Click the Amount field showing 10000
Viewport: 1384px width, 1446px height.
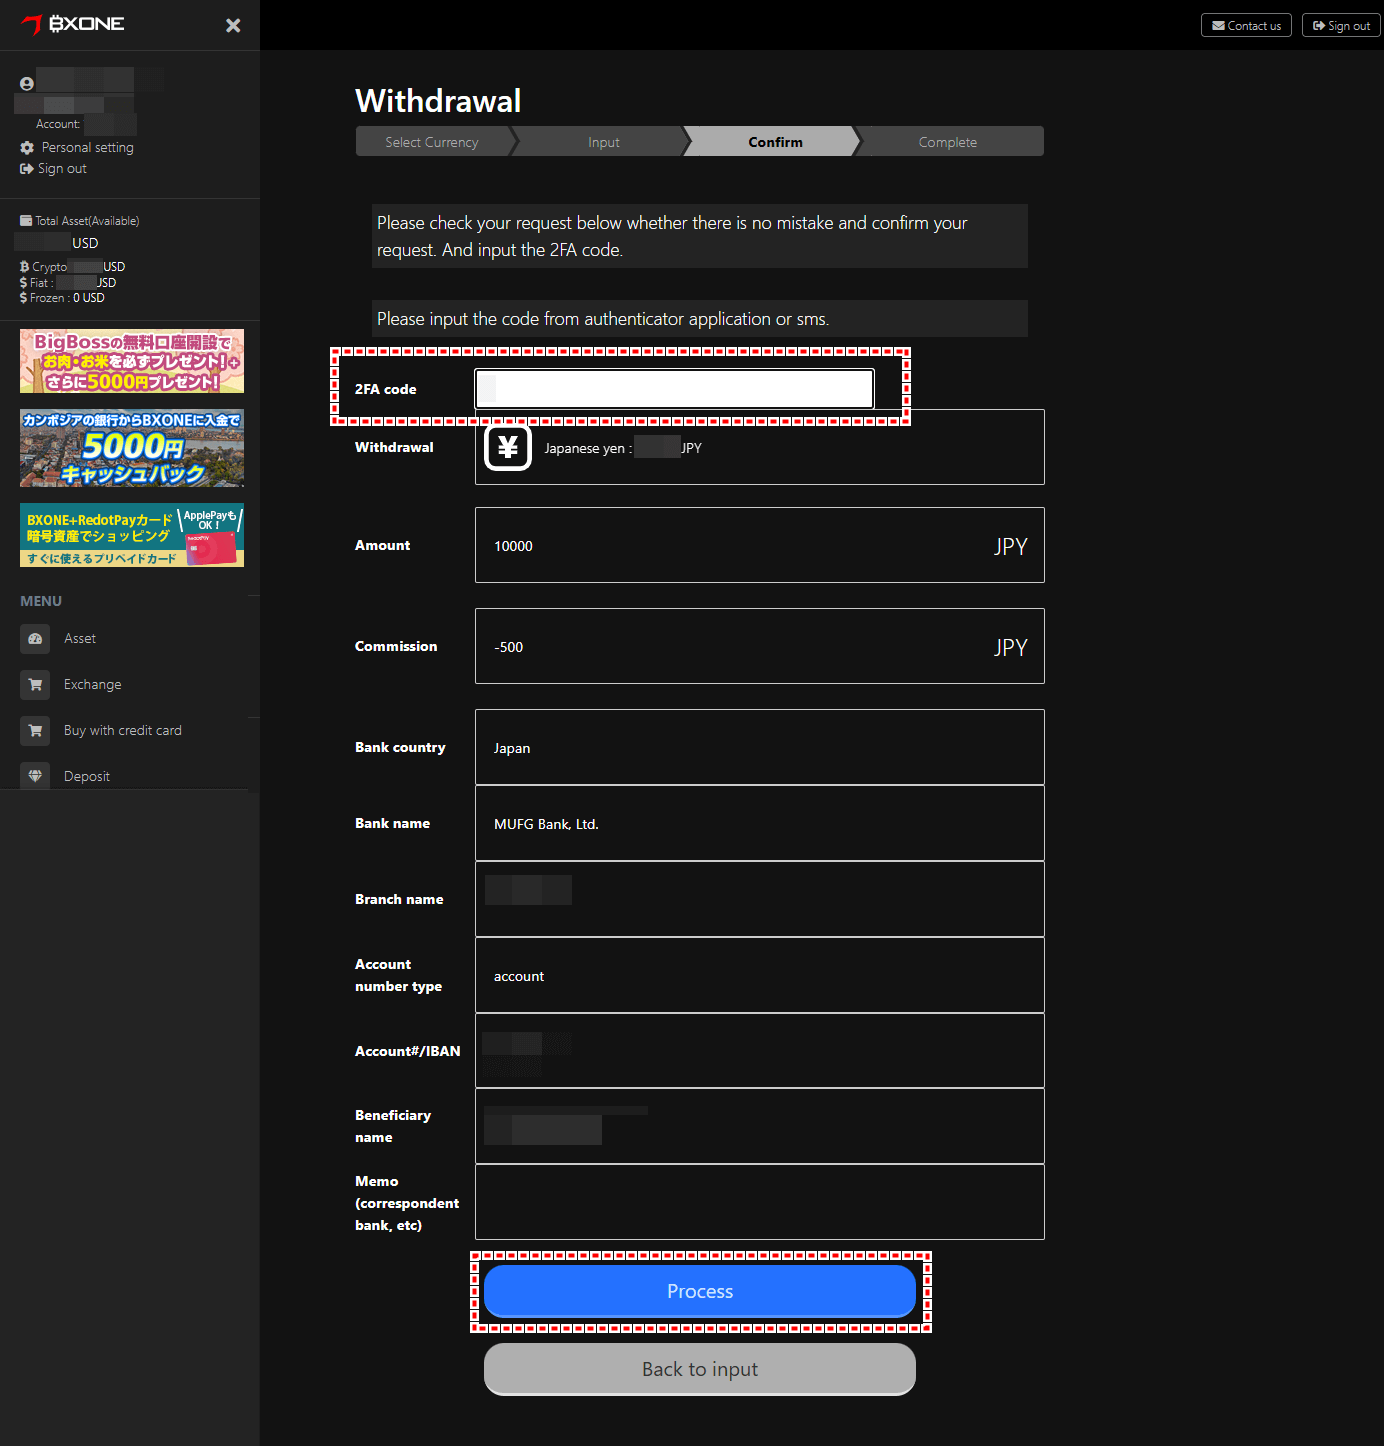760,545
